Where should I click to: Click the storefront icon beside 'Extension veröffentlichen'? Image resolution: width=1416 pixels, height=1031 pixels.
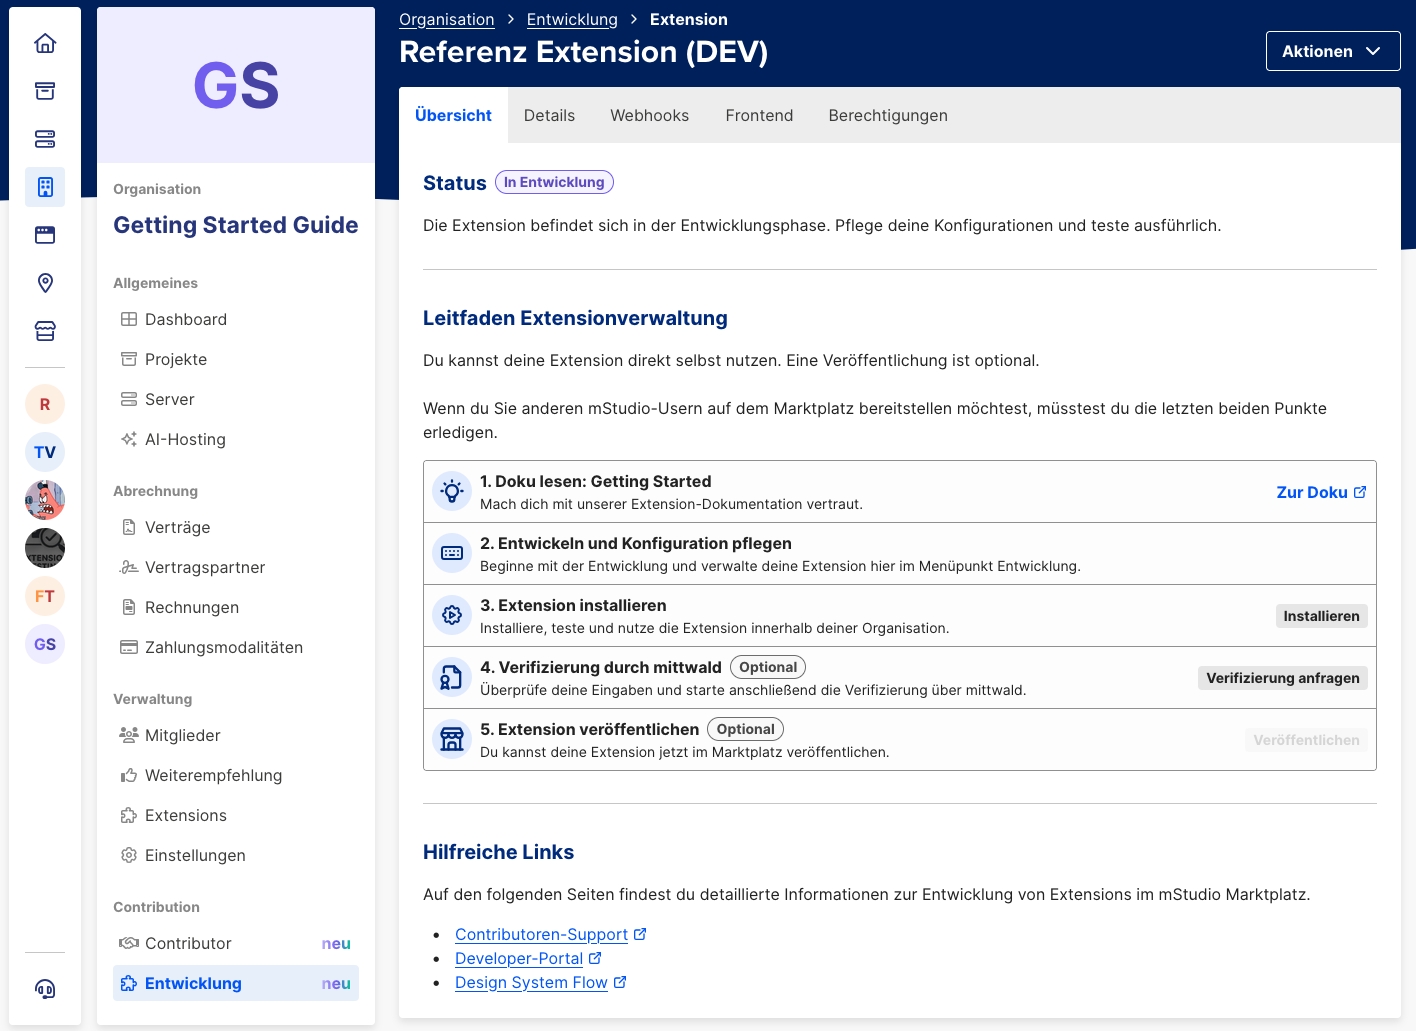452,739
